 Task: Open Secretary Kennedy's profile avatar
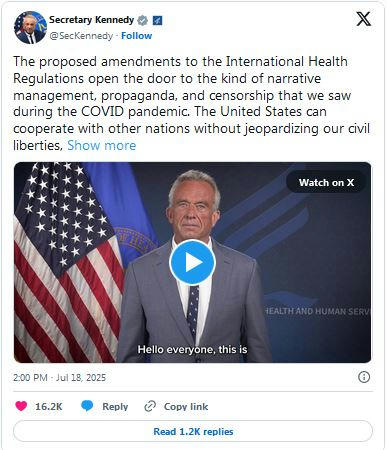pyautogui.click(x=30, y=28)
